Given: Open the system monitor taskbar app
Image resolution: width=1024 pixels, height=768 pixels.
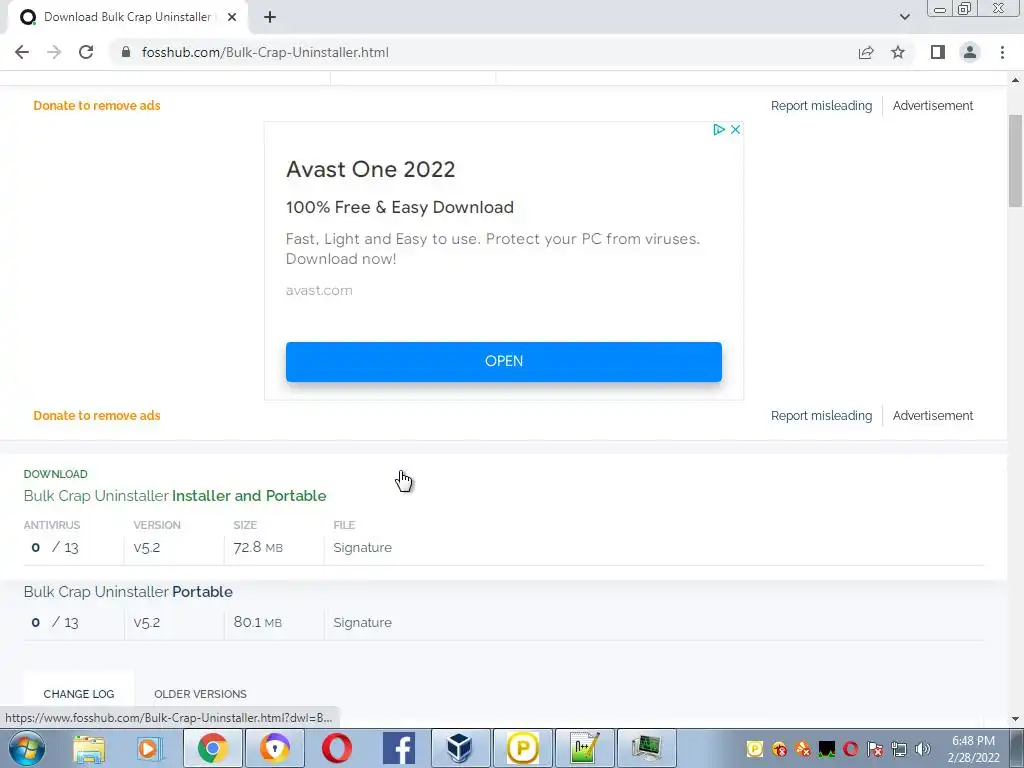Looking at the screenshot, I should tap(646, 748).
